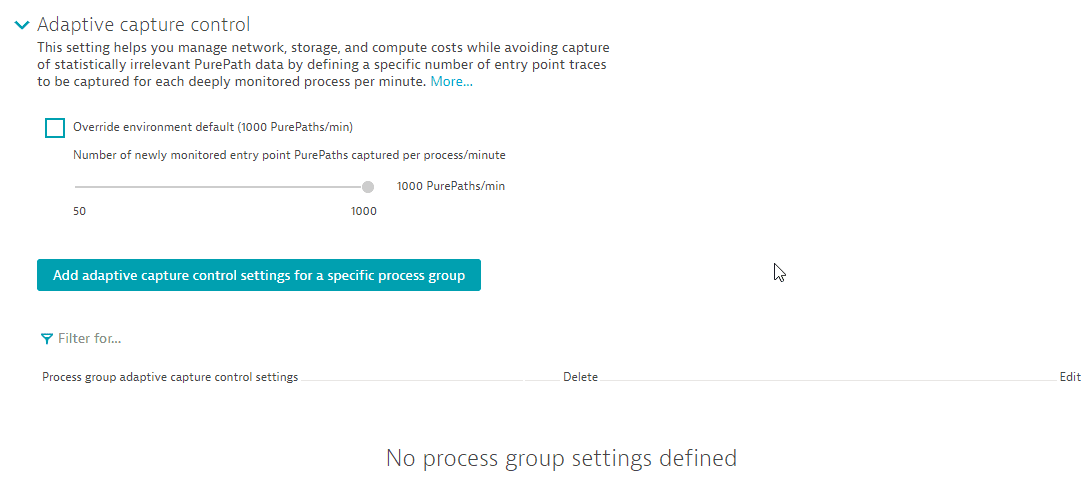Click the 'No process group settings defined' message
Image resolution: width=1092 pixels, height=484 pixels.
click(x=561, y=458)
